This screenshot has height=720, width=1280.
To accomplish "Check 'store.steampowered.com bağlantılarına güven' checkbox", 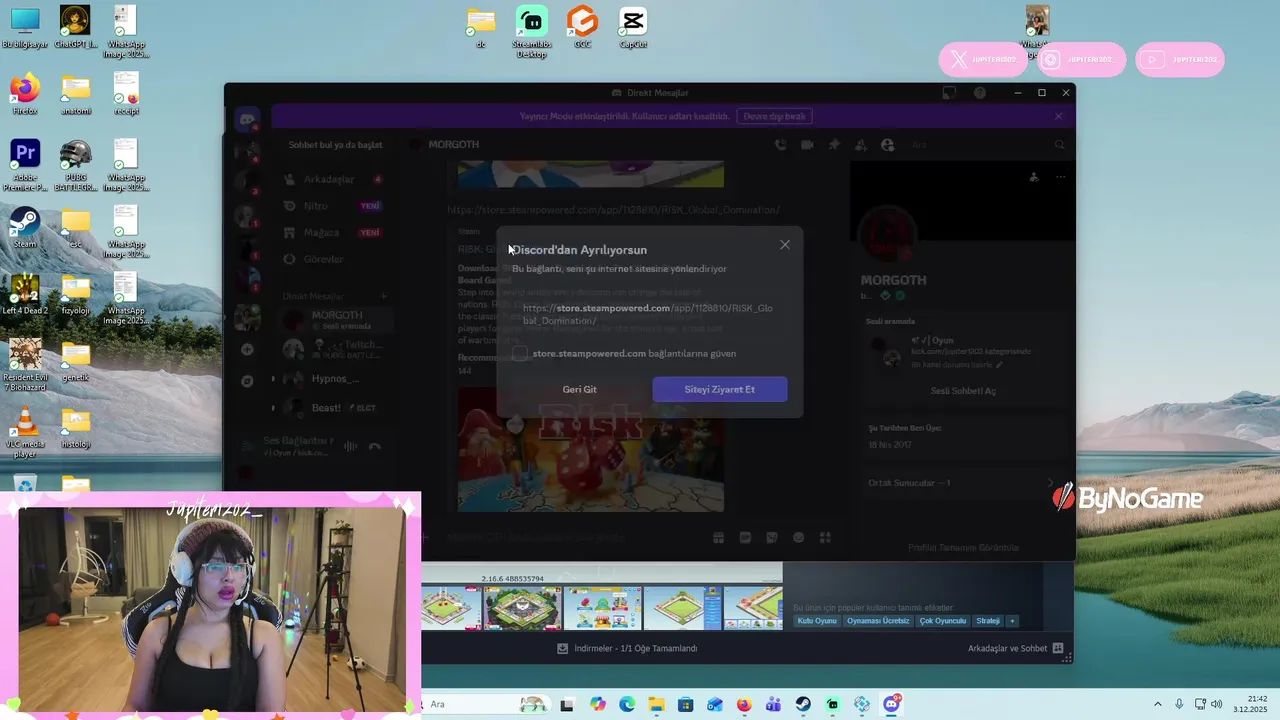I will [520, 353].
